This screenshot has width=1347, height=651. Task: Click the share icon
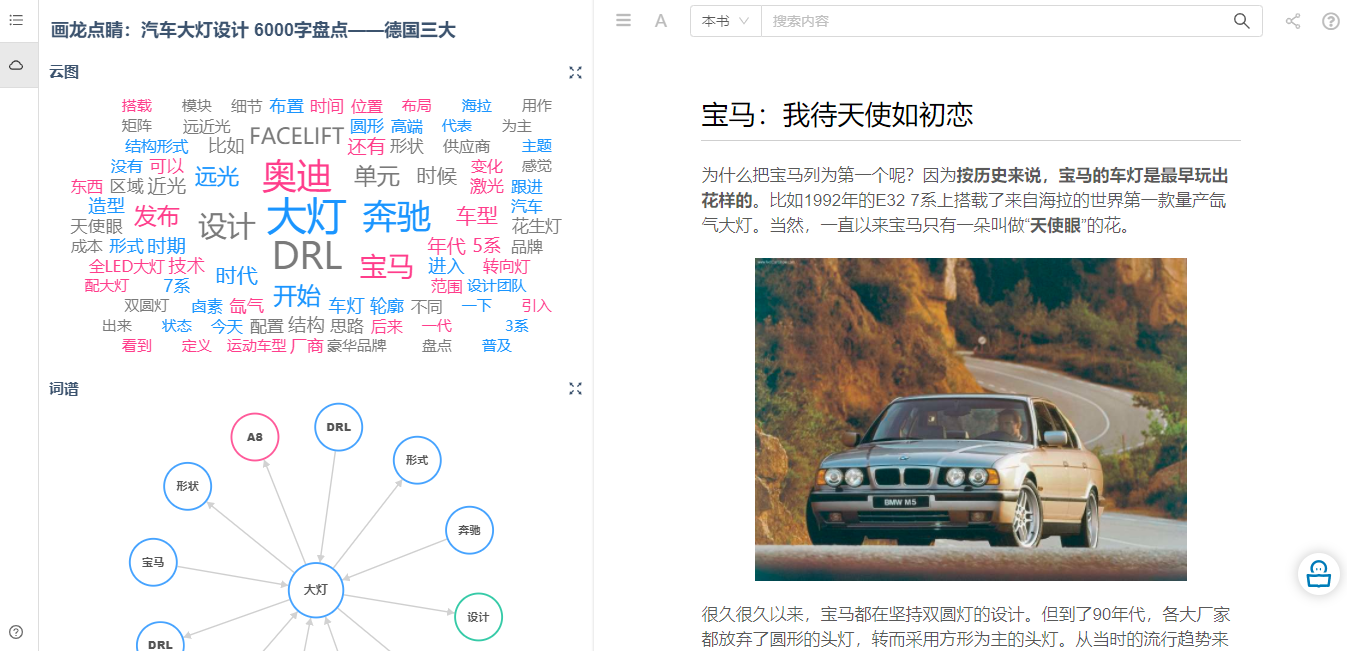(x=1293, y=21)
